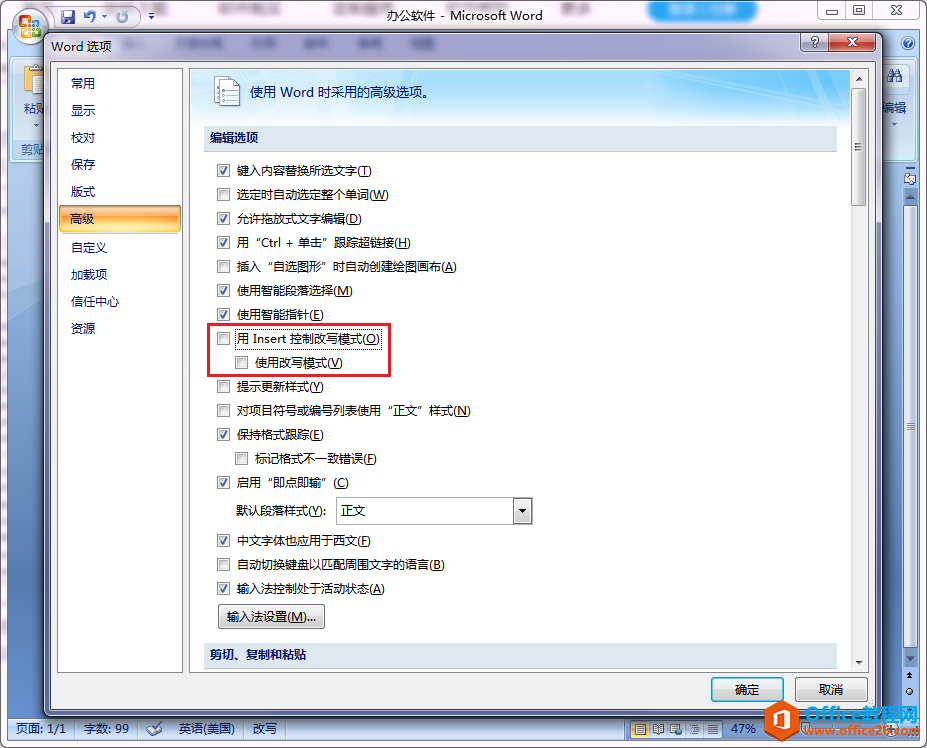Open 版式 options category
This screenshot has height=748, width=927.
[x=83, y=192]
